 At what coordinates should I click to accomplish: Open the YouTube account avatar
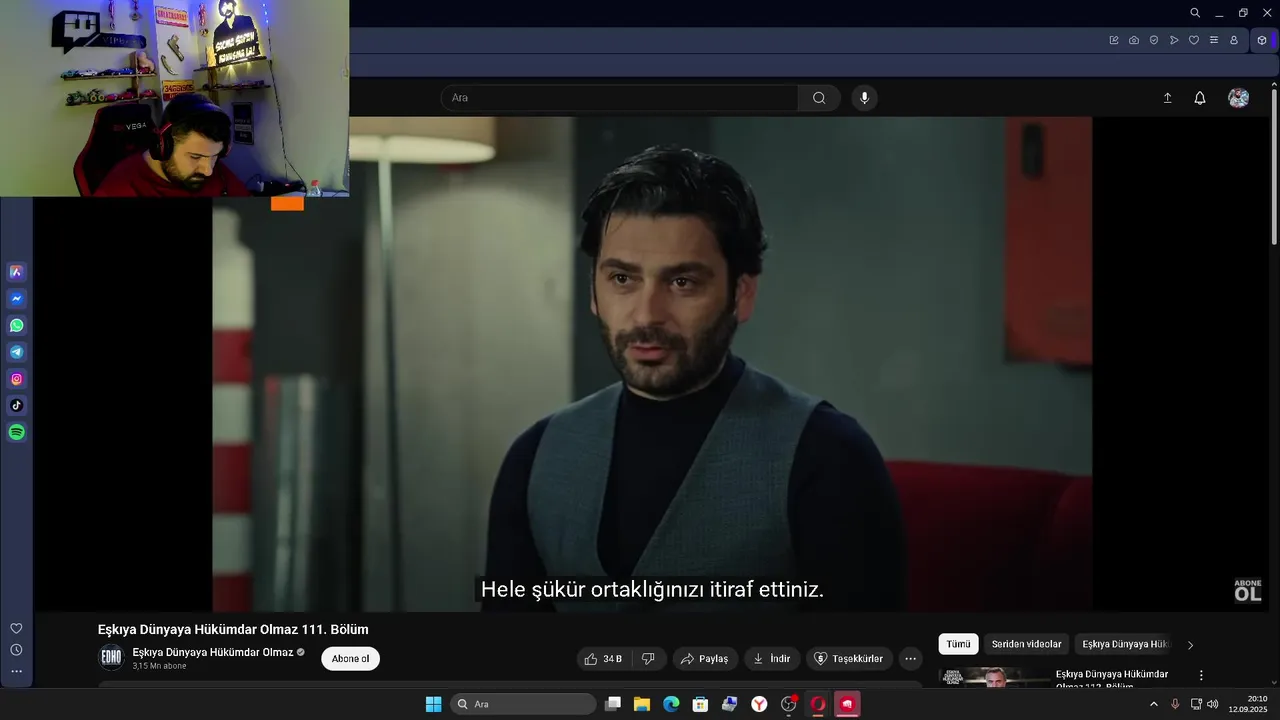[x=1239, y=98]
